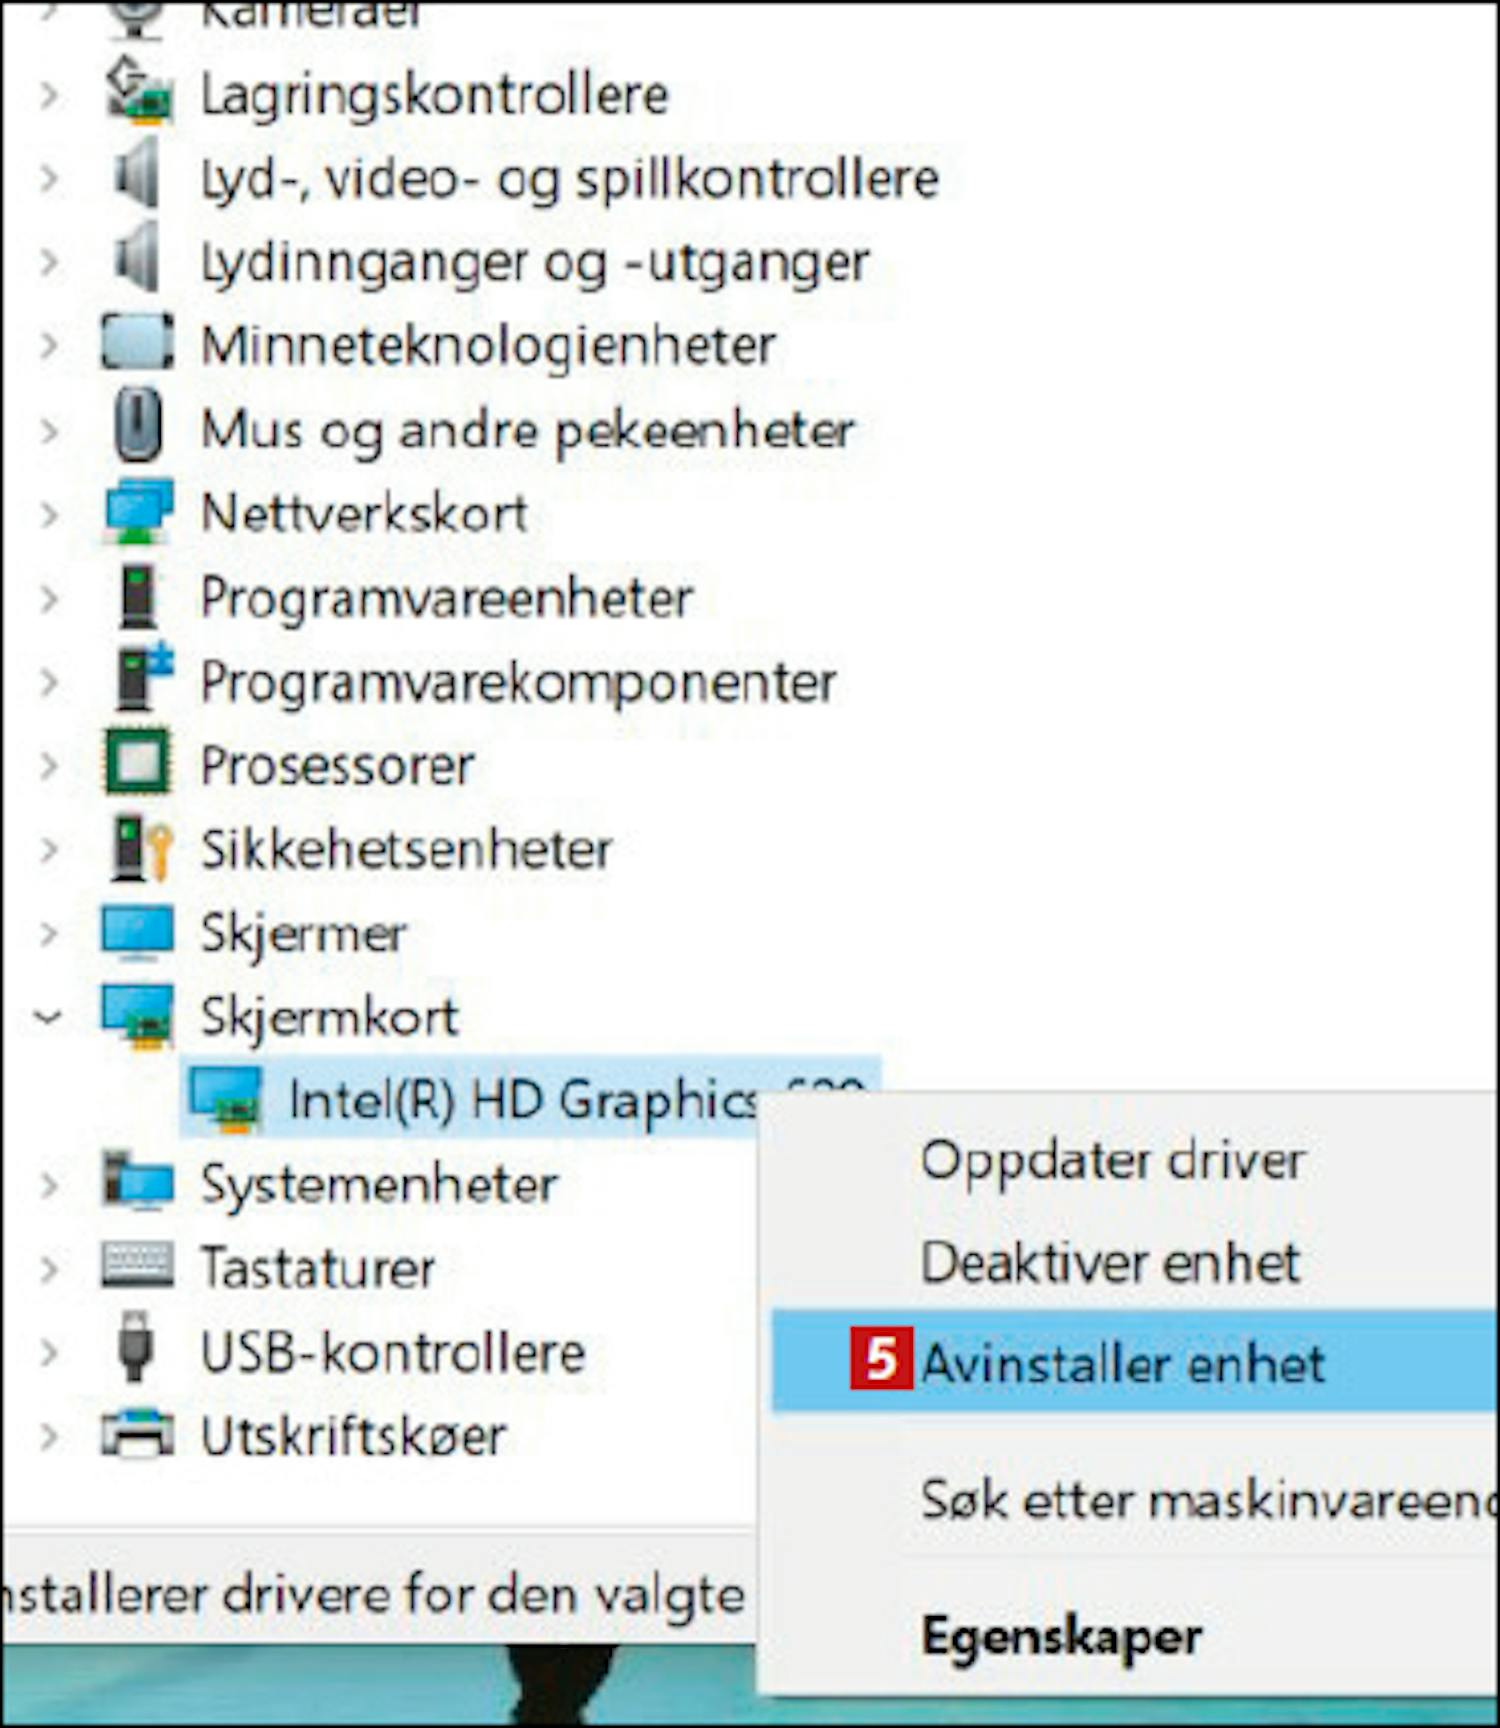The height and width of the screenshot is (1728, 1500).
Task: Open Egenskaper from the context menu
Action: [1061, 1639]
